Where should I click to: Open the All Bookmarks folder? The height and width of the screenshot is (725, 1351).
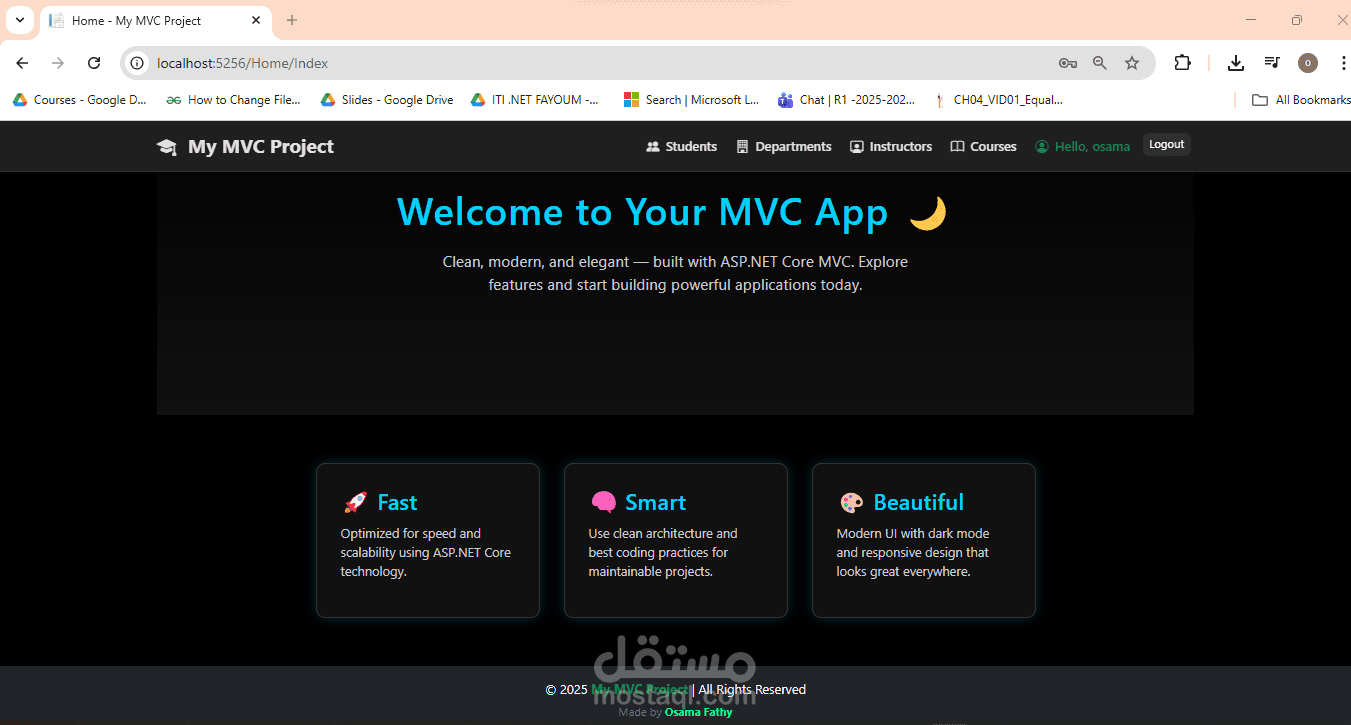click(1301, 100)
